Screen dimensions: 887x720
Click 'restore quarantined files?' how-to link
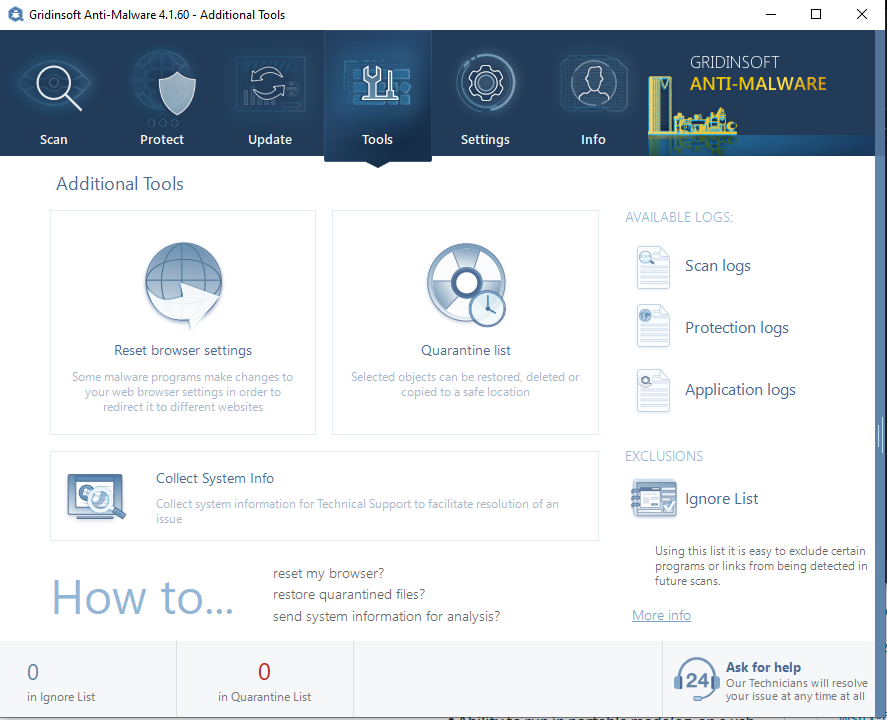(349, 594)
